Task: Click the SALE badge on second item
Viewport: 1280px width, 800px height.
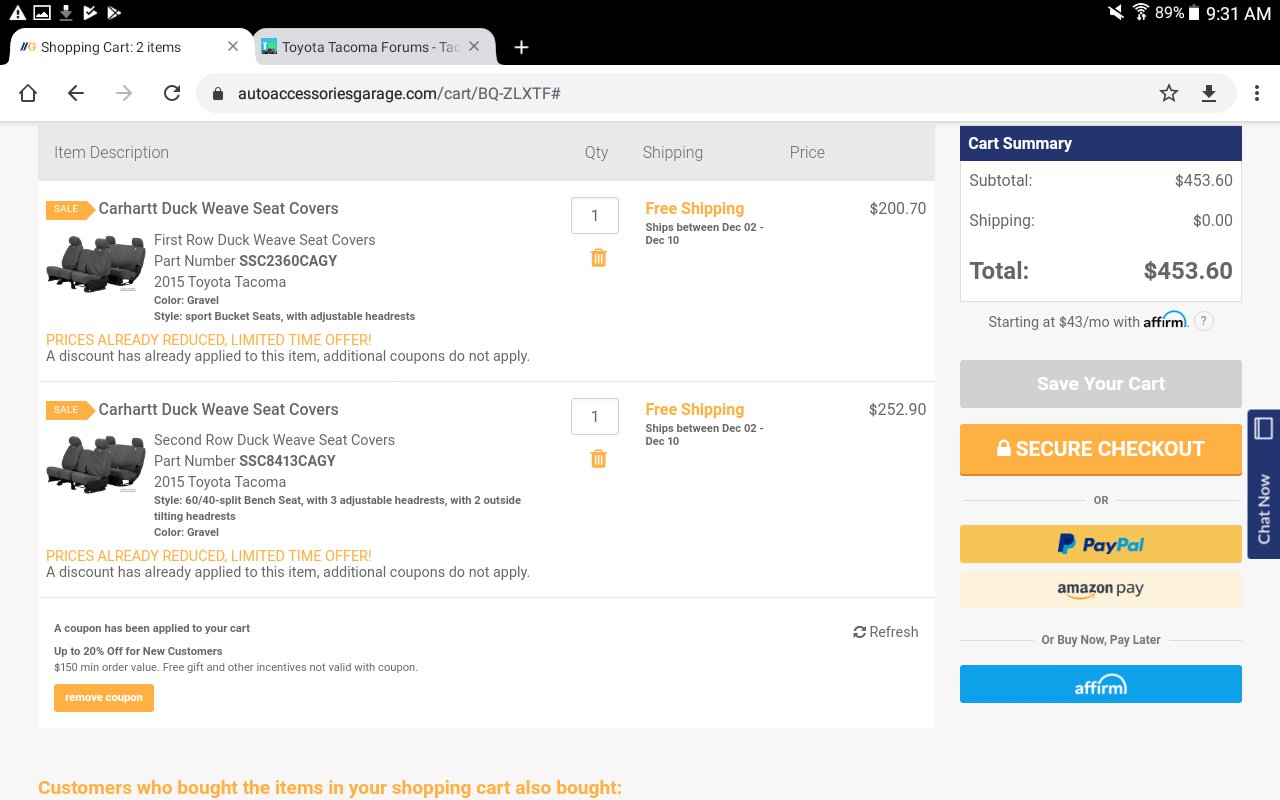Action: point(69,410)
